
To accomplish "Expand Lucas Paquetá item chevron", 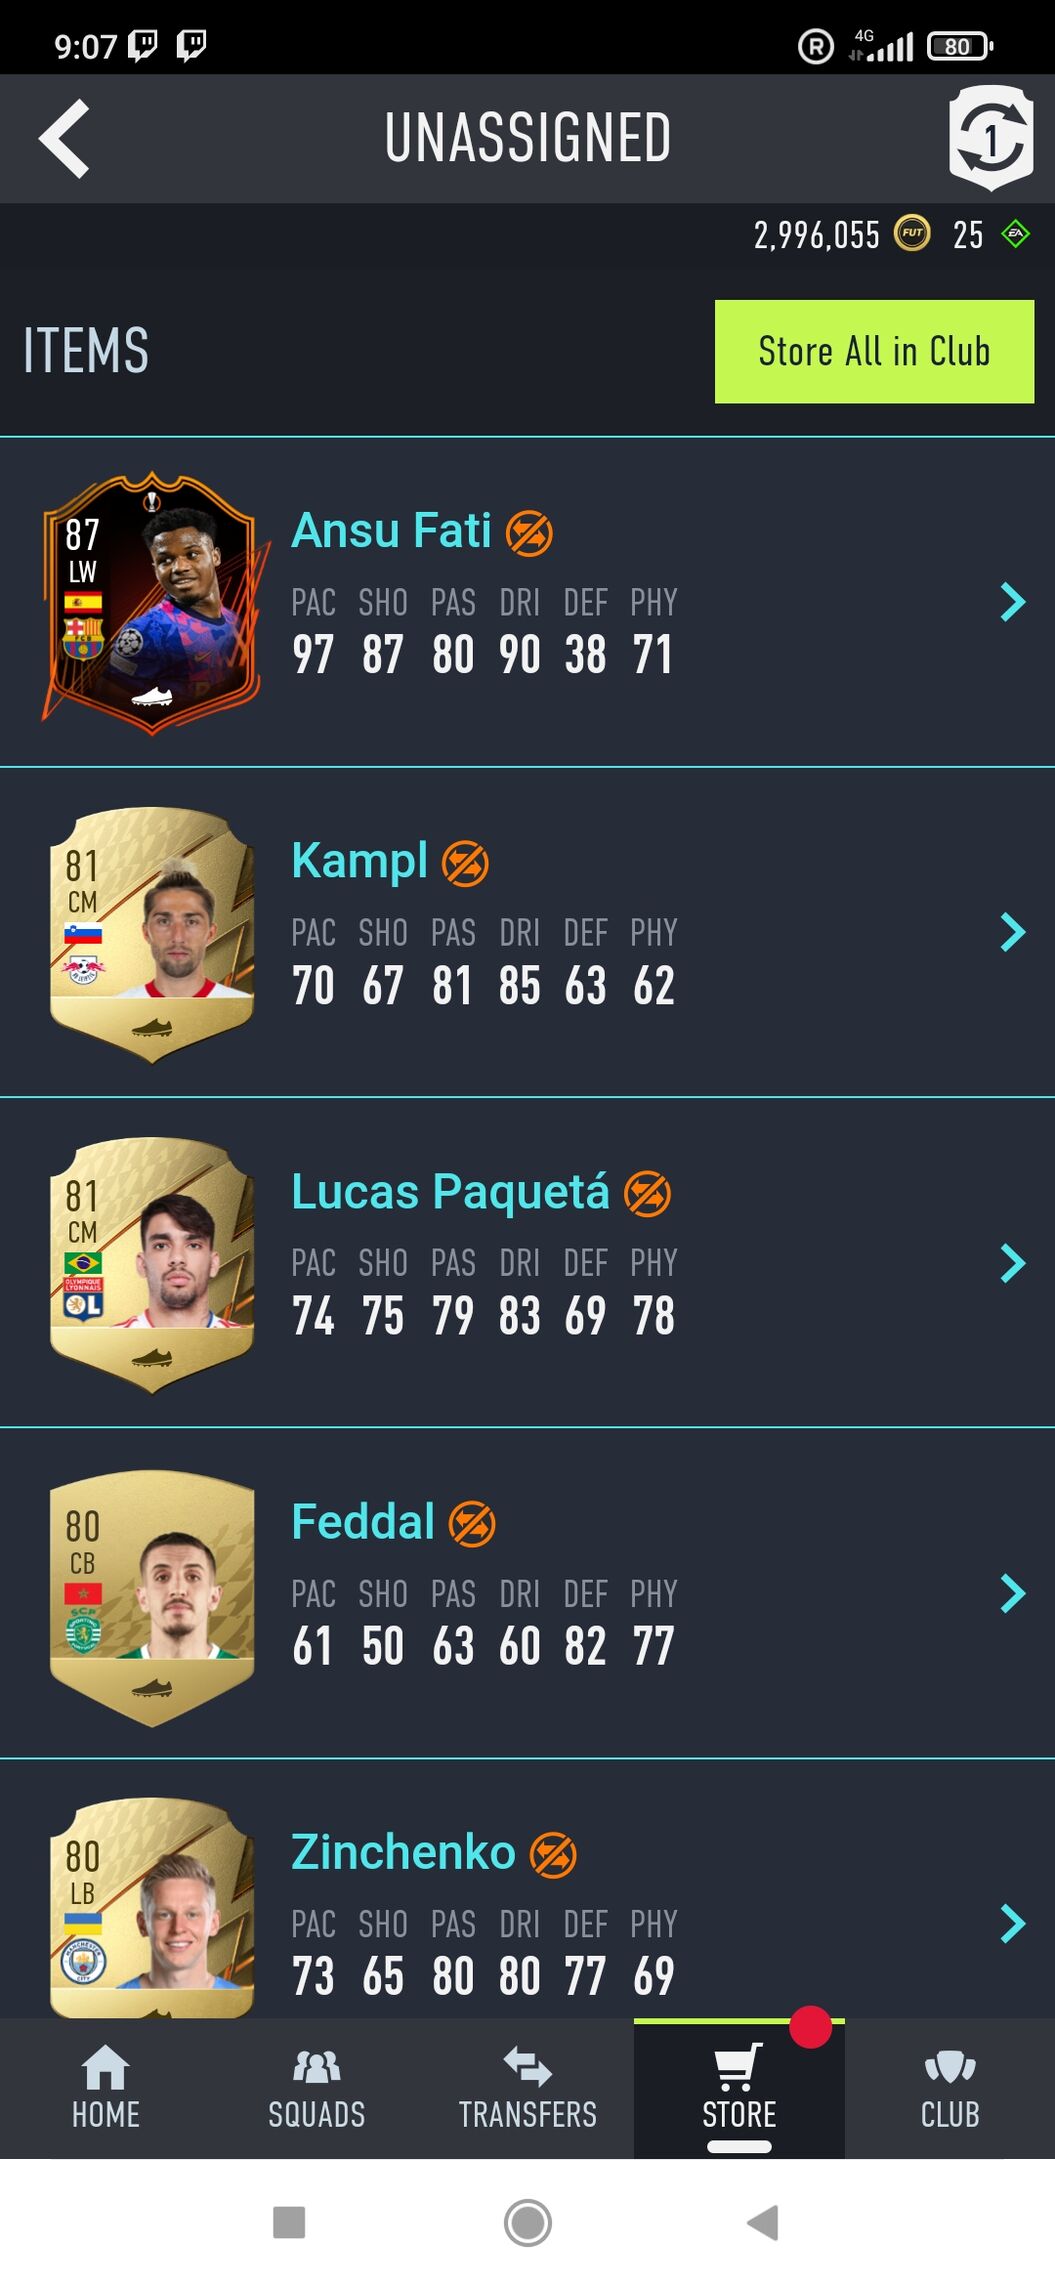I will pos(1013,1263).
